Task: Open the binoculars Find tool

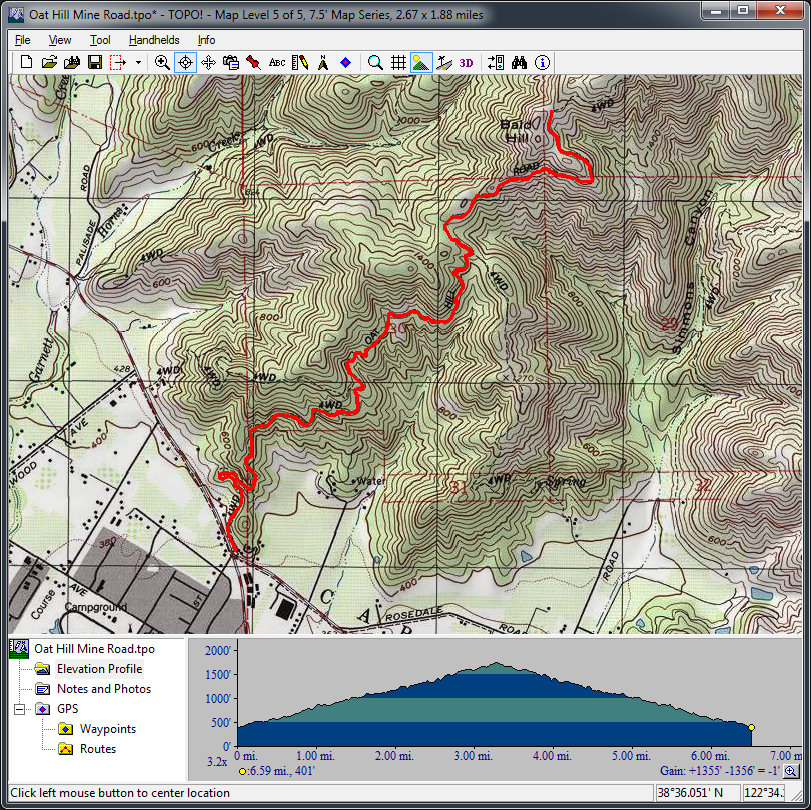Action: (x=519, y=62)
